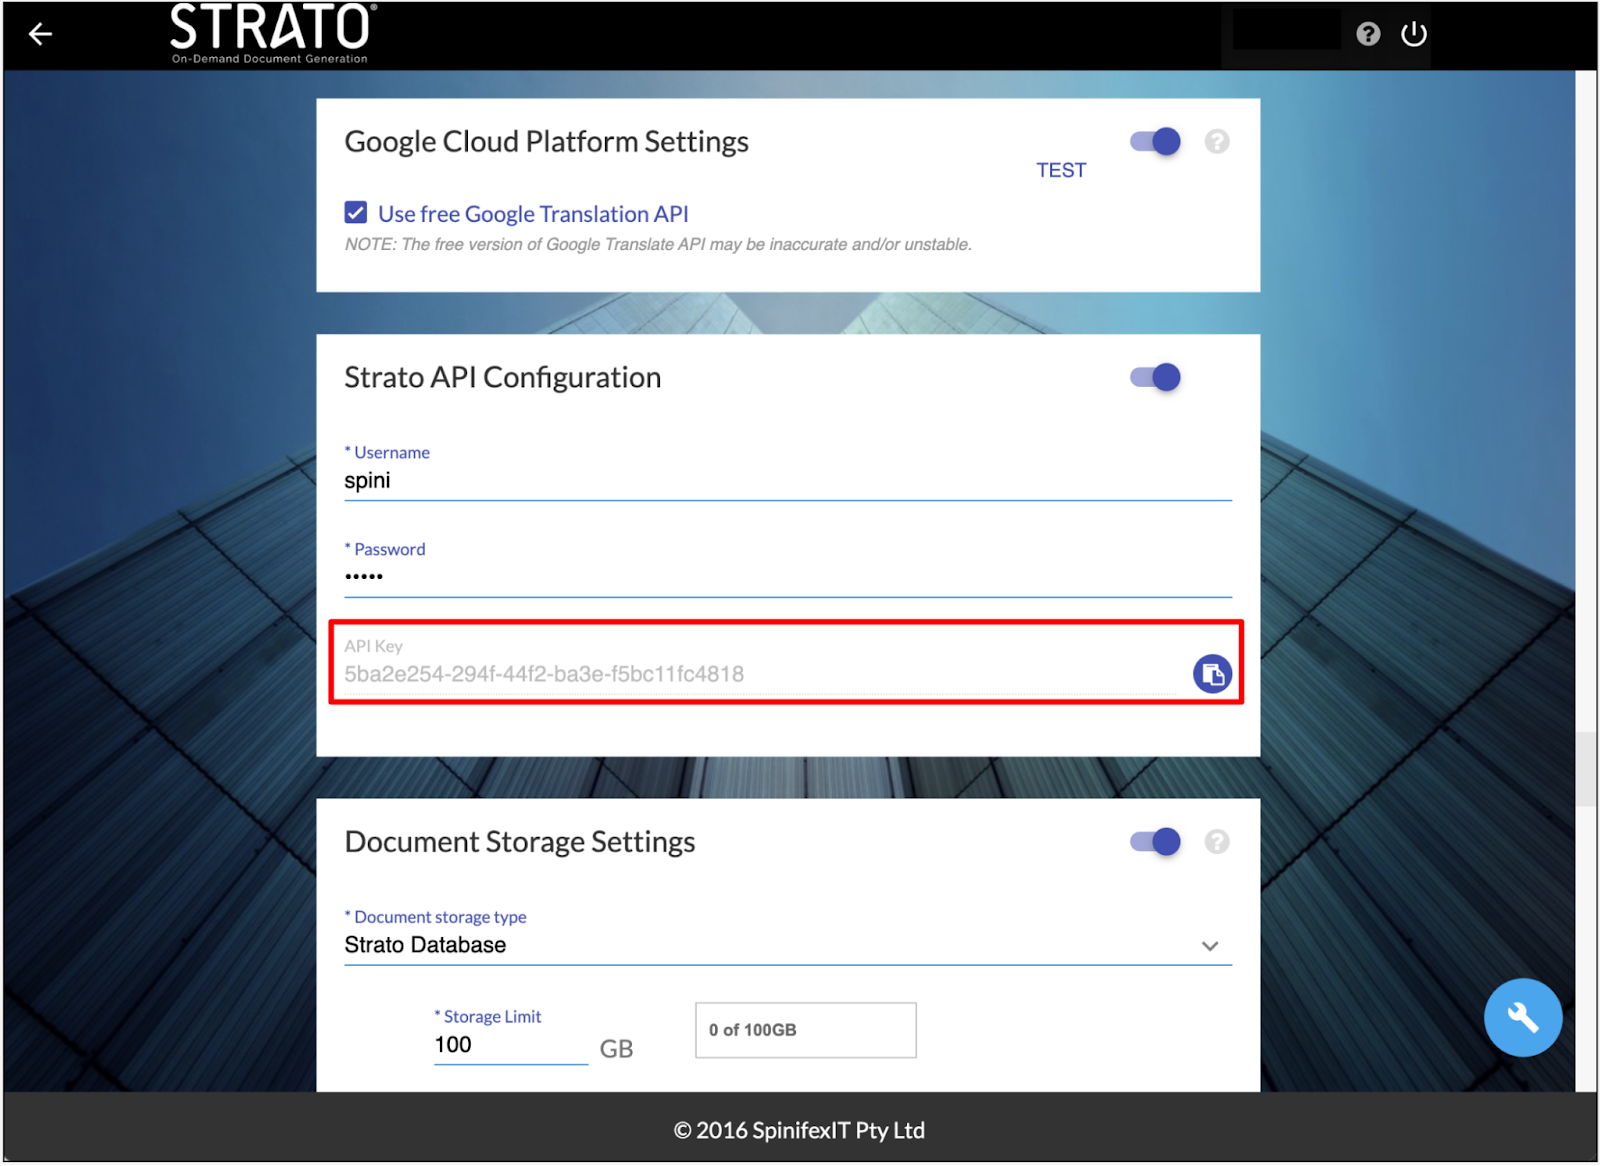
Task: Toggle Document Storage Settings switch
Action: [1155, 842]
